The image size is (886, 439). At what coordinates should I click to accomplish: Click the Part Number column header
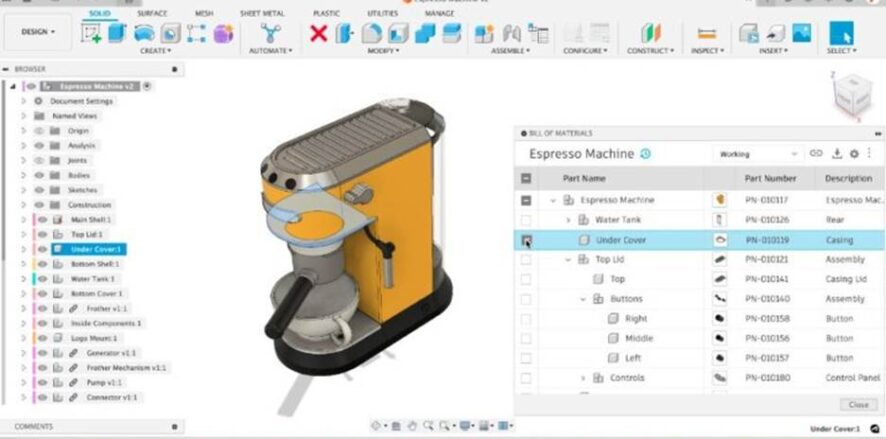click(x=770, y=179)
